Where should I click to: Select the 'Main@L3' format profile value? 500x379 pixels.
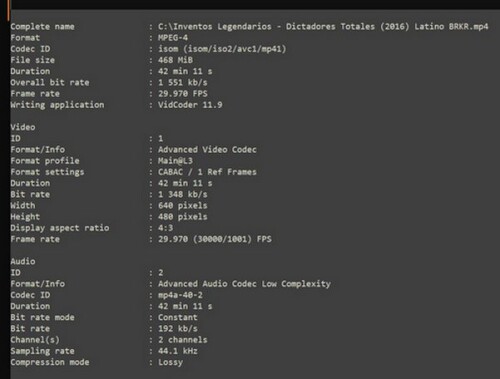tap(175, 161)
